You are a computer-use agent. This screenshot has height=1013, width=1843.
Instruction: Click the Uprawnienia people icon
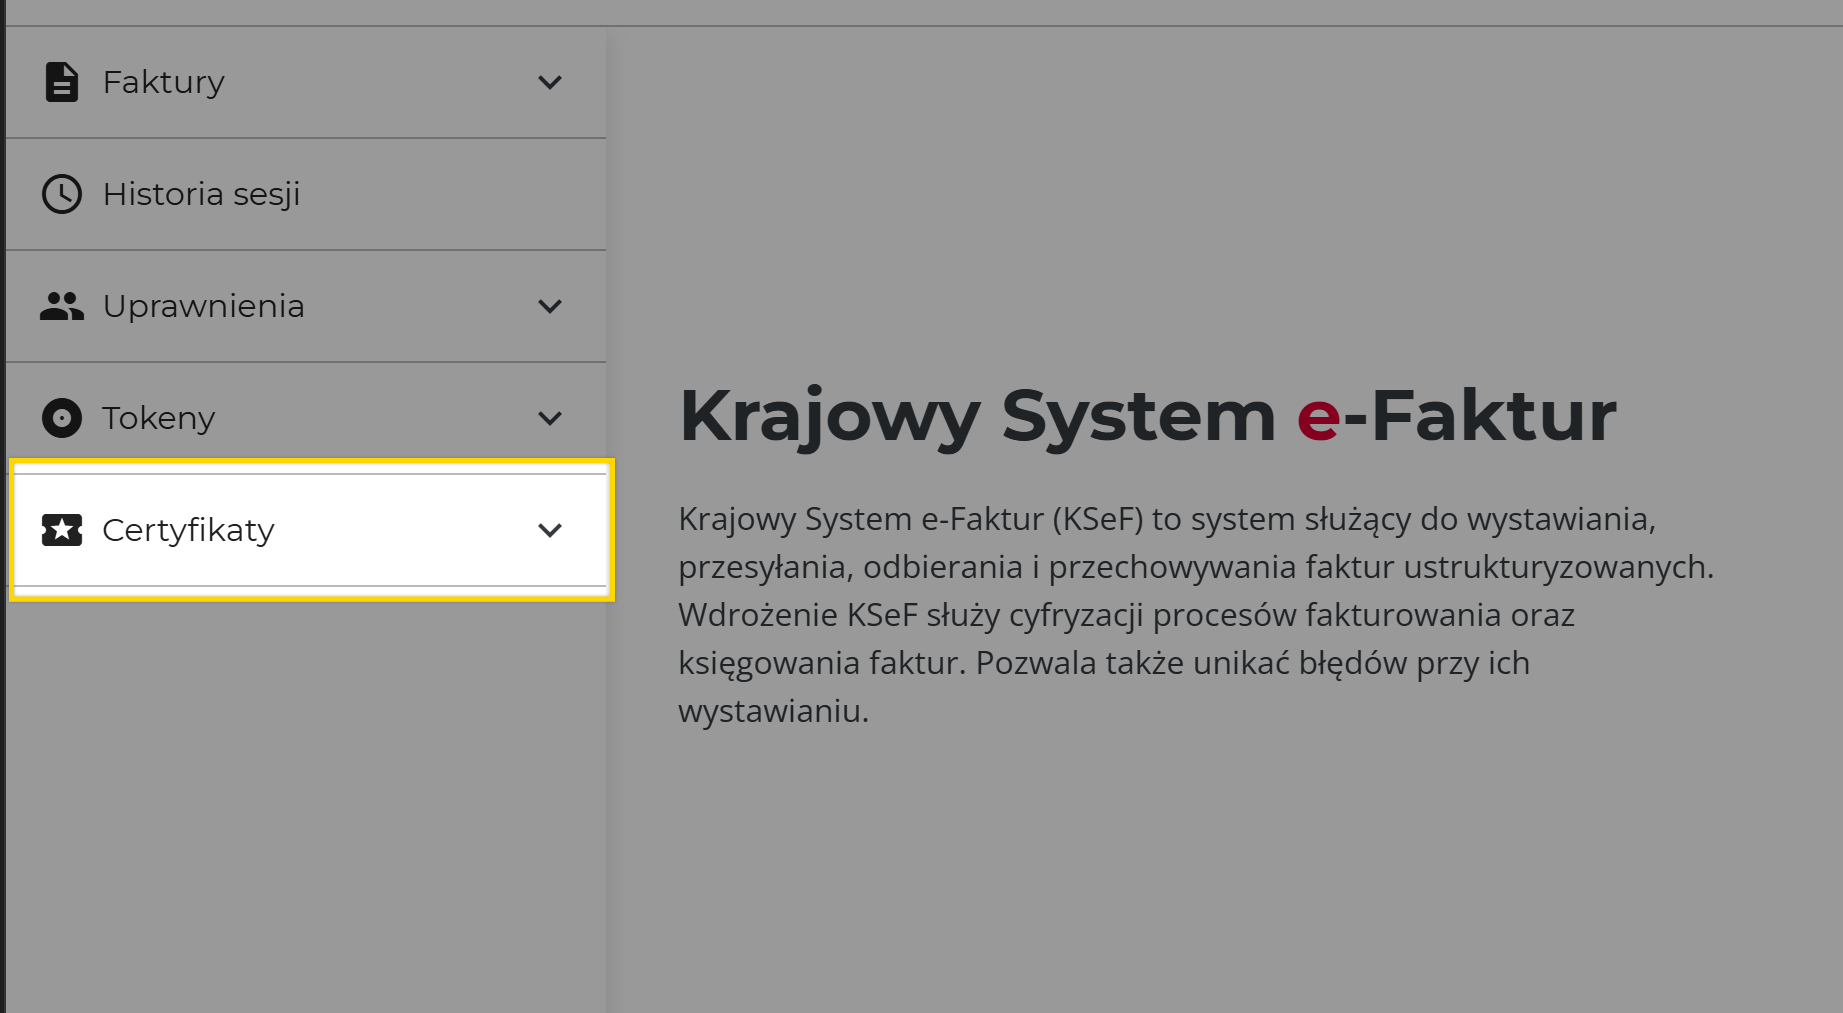(x=62, y=306)
